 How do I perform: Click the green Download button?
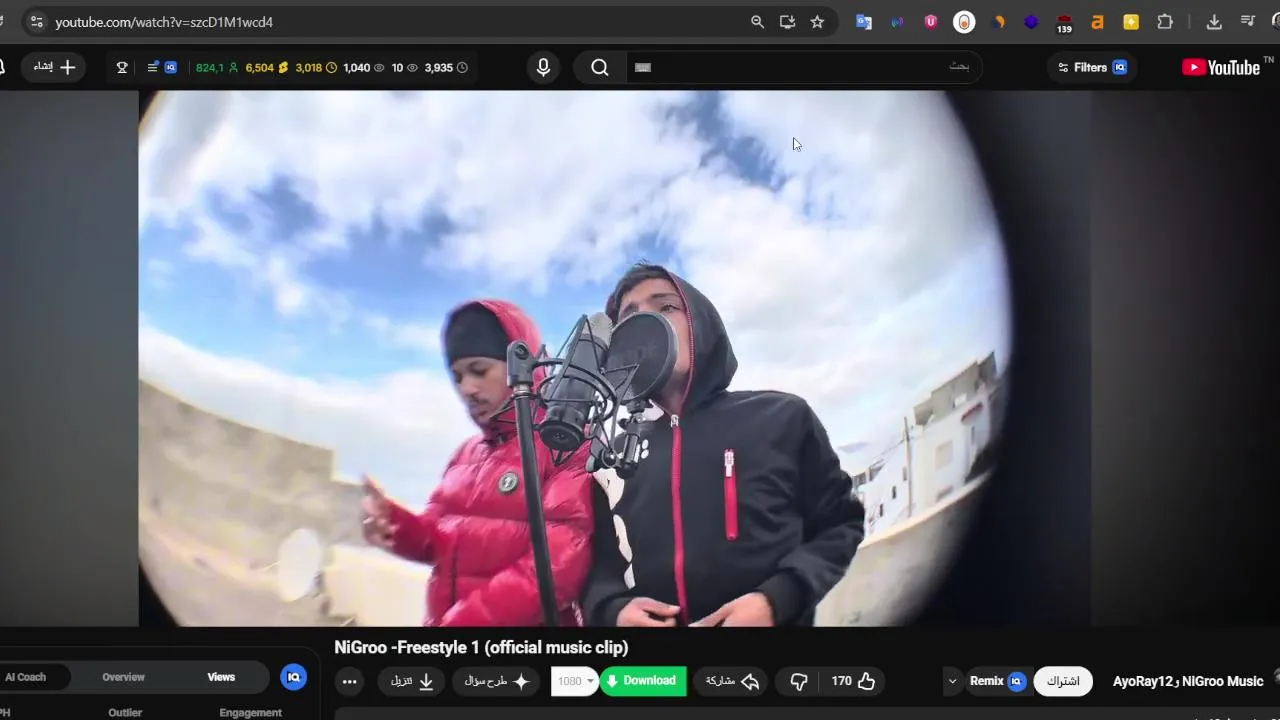click(x=643, y=681)
